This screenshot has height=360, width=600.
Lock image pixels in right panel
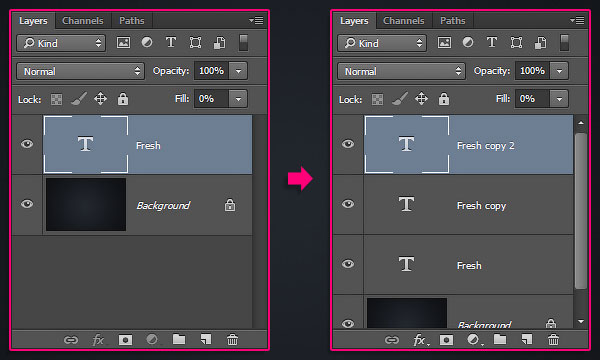tap(400, 99)
